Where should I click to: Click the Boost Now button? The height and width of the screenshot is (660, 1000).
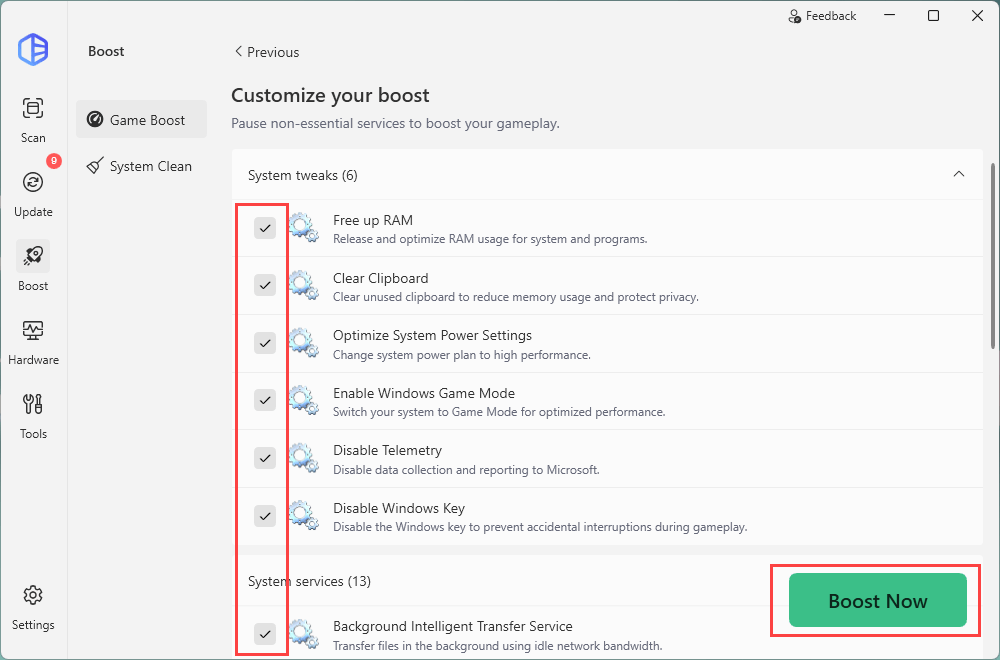tap(877, 601)
